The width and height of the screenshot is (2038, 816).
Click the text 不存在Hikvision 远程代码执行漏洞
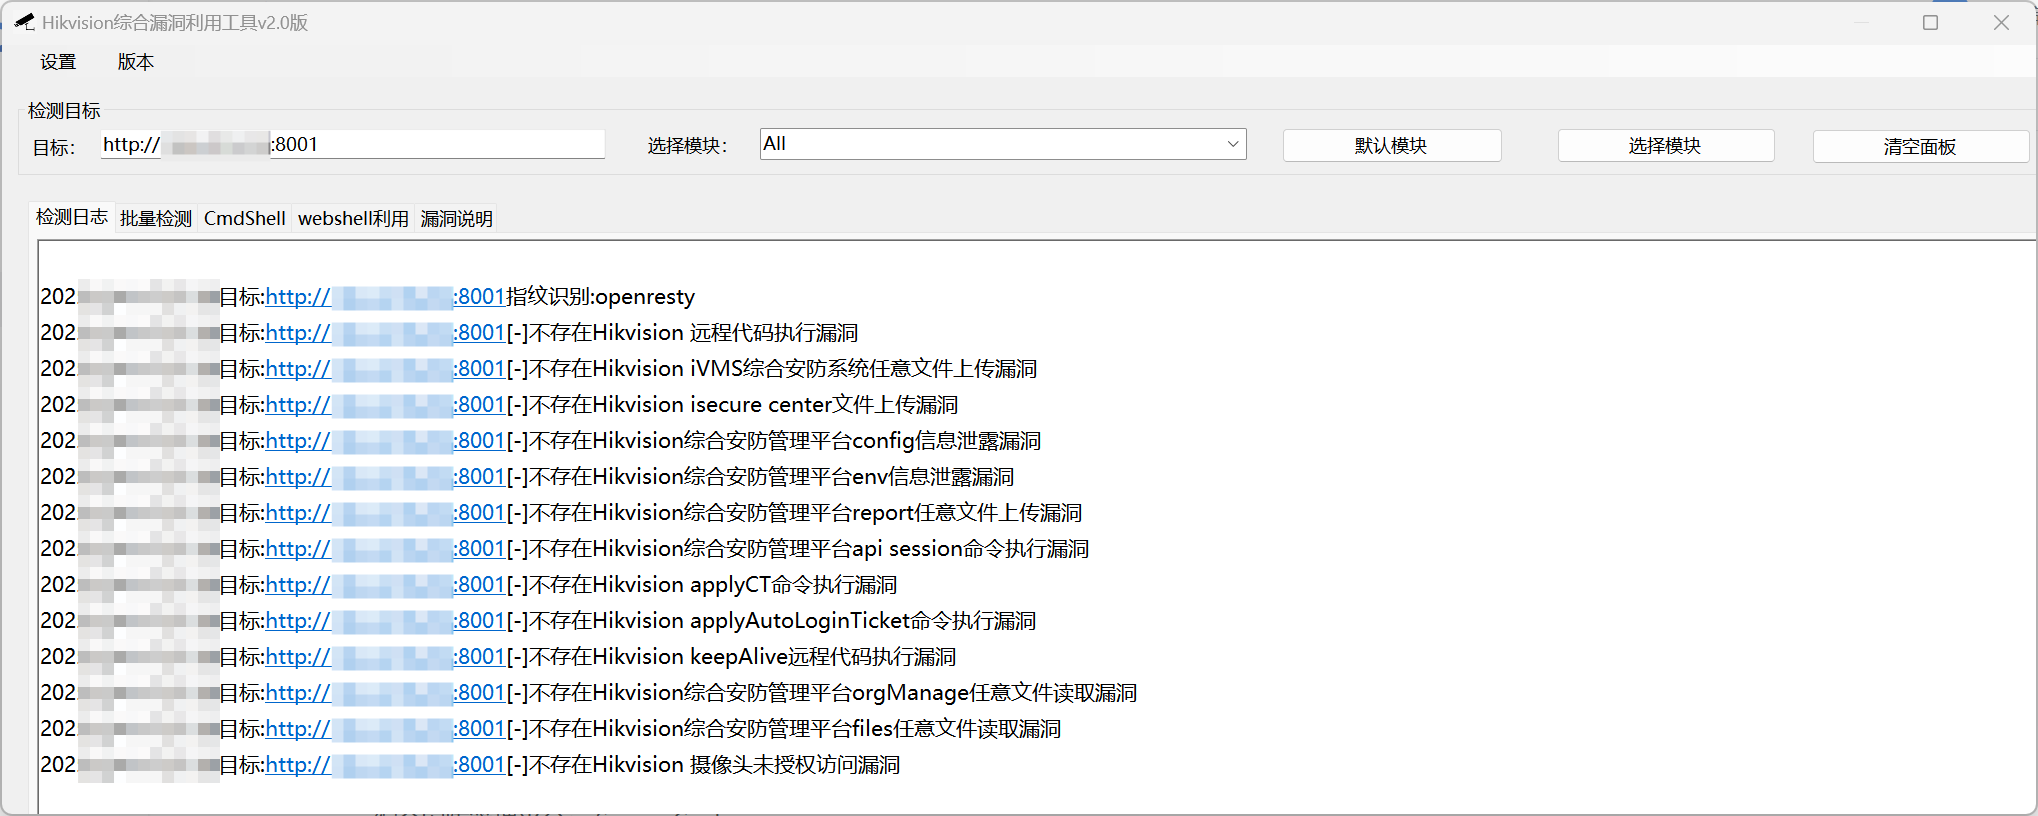point(693,333)
